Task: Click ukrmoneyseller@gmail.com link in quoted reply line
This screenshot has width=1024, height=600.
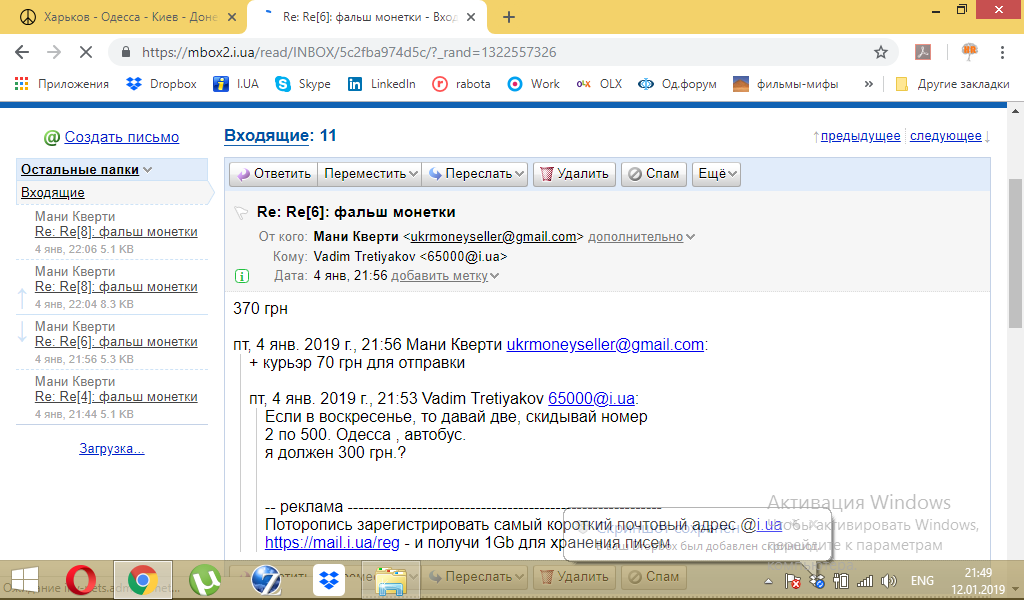Action: click(x=605, y=345)
